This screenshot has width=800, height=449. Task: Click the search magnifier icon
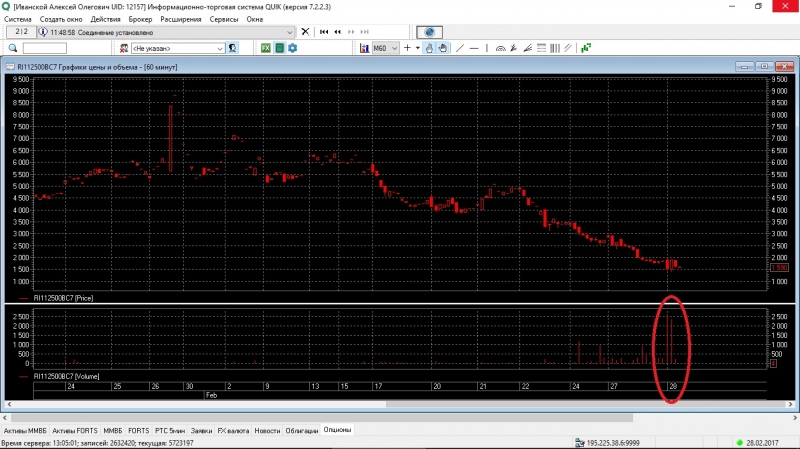point(13,48)
